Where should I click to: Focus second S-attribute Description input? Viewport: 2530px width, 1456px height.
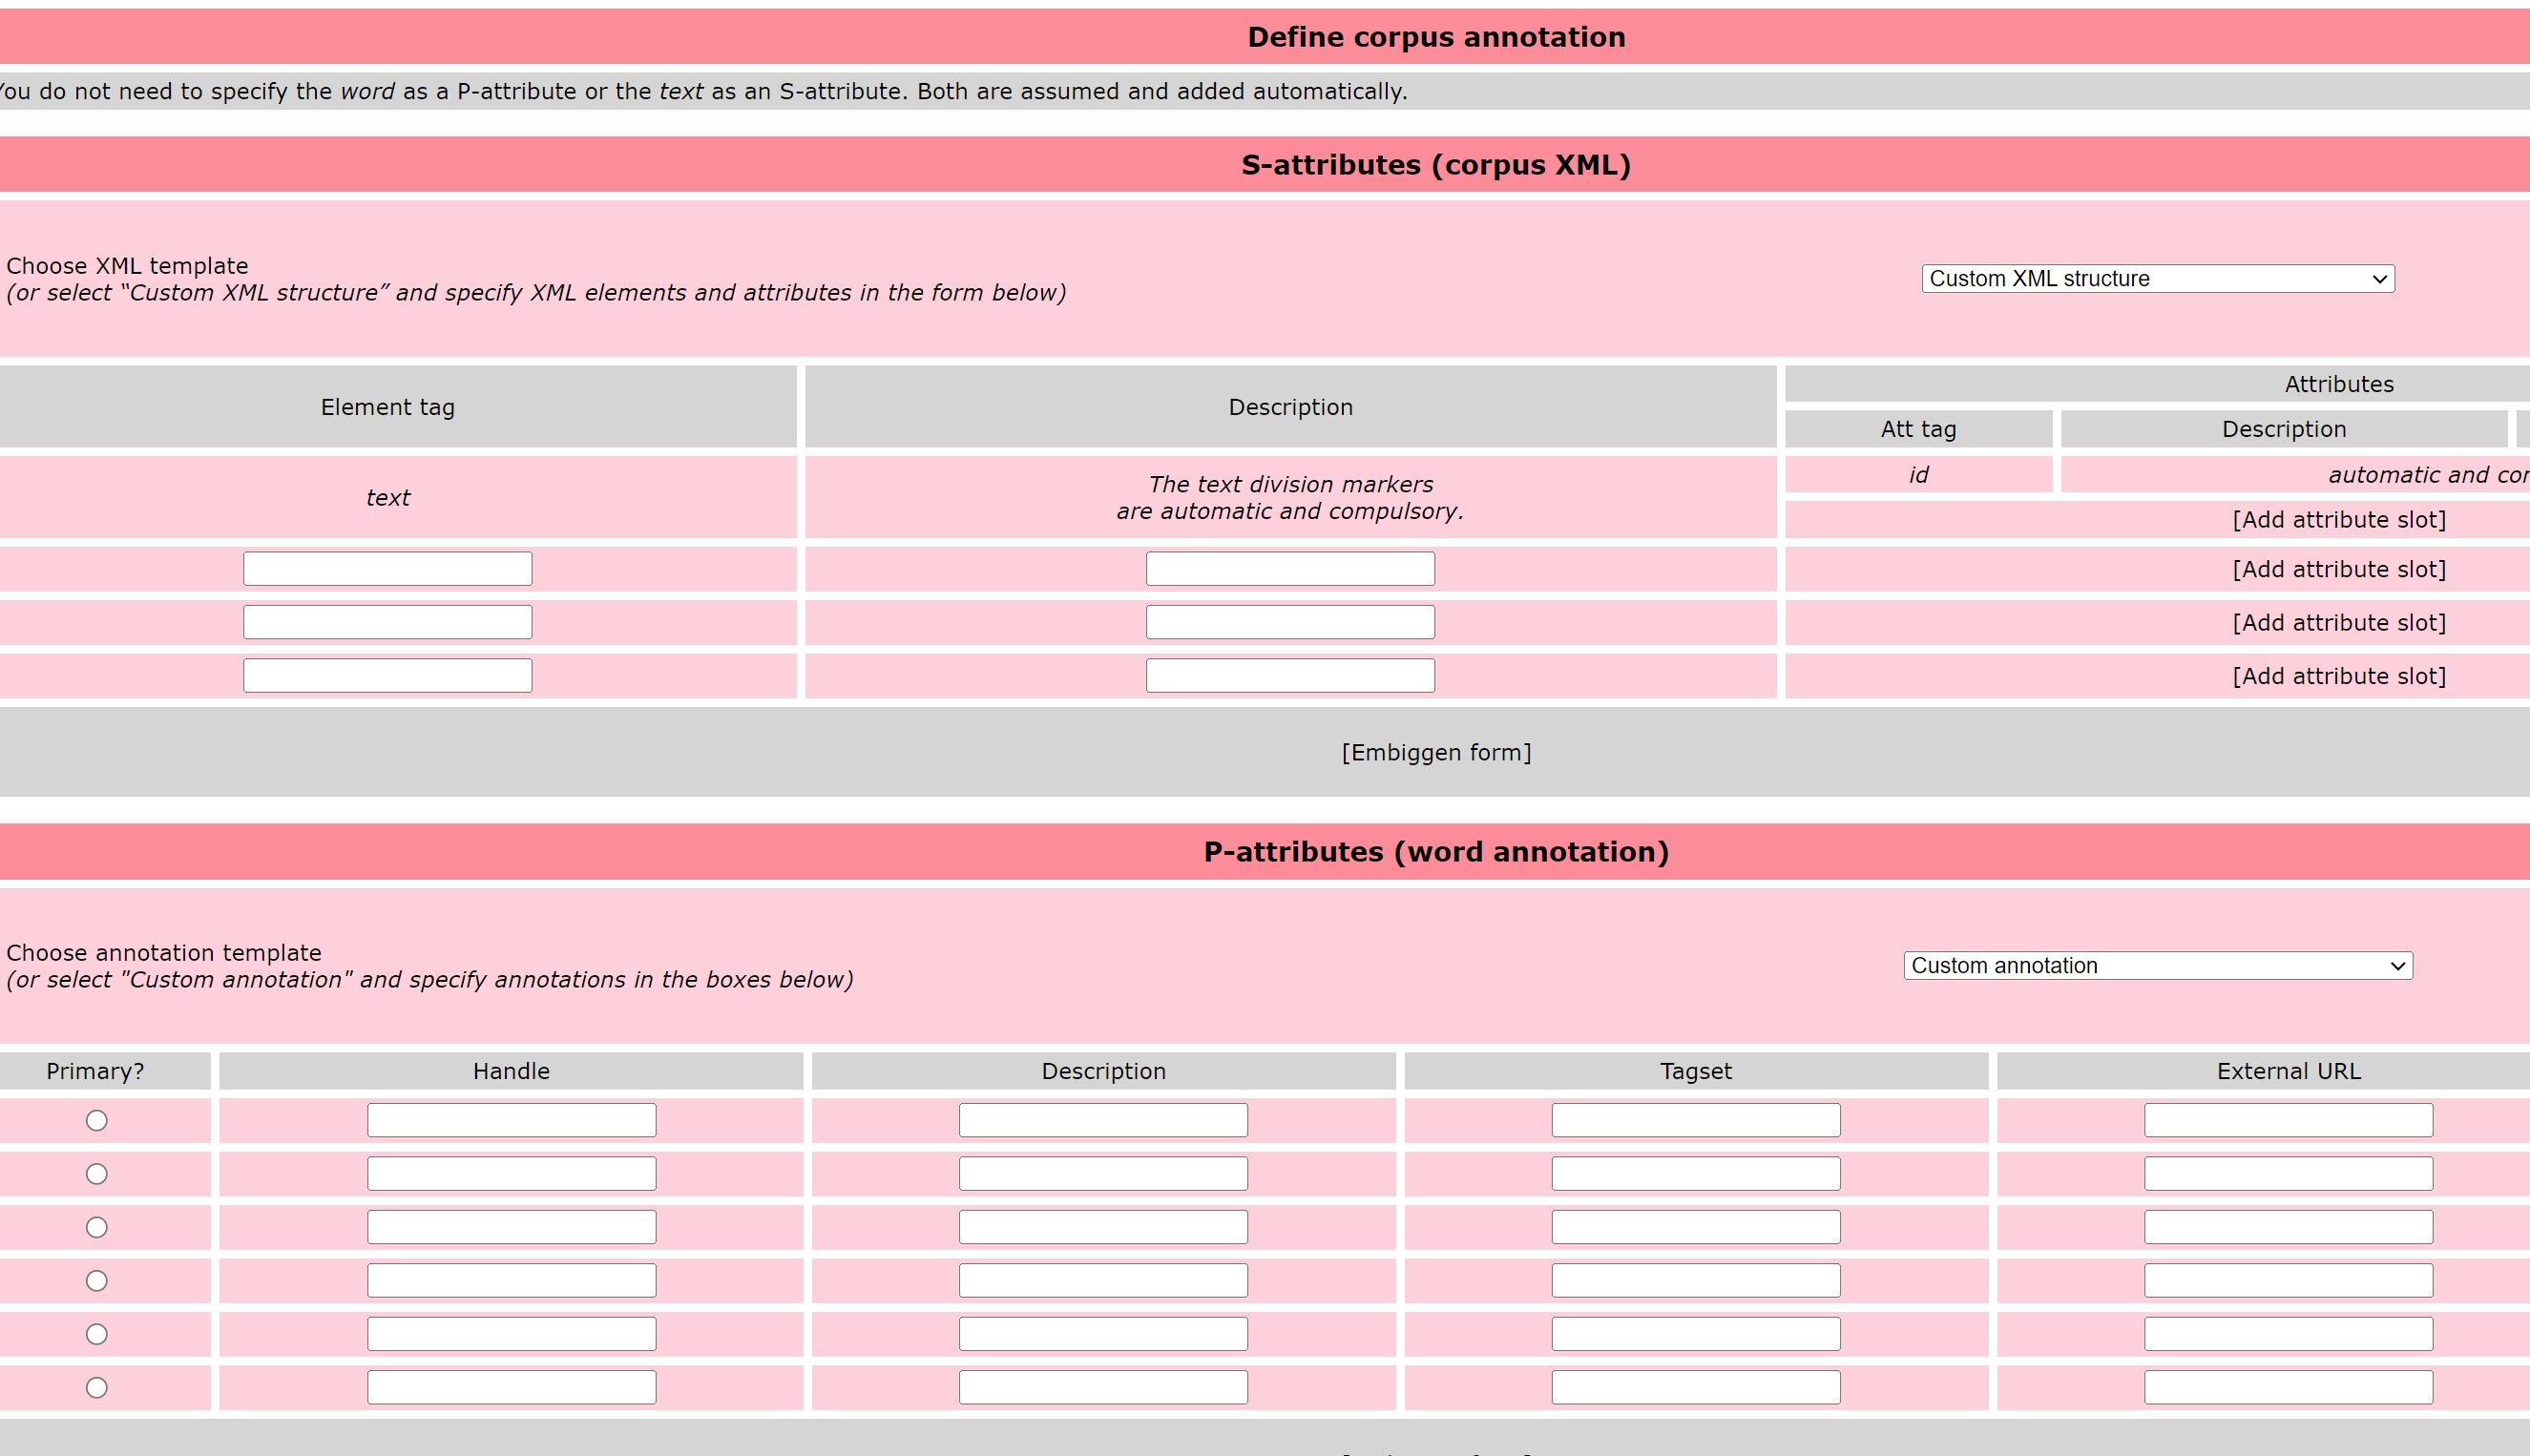[1290, 622]
